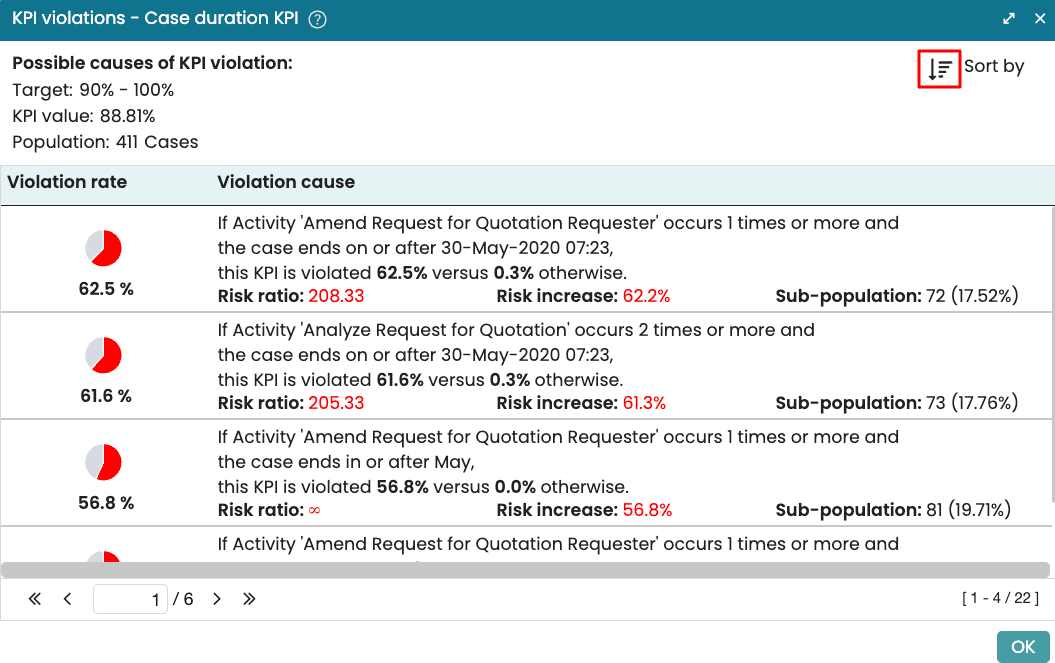Click the 56.8% violation rate pie chart
This screenshot has width=1055, height=663.
103,461
